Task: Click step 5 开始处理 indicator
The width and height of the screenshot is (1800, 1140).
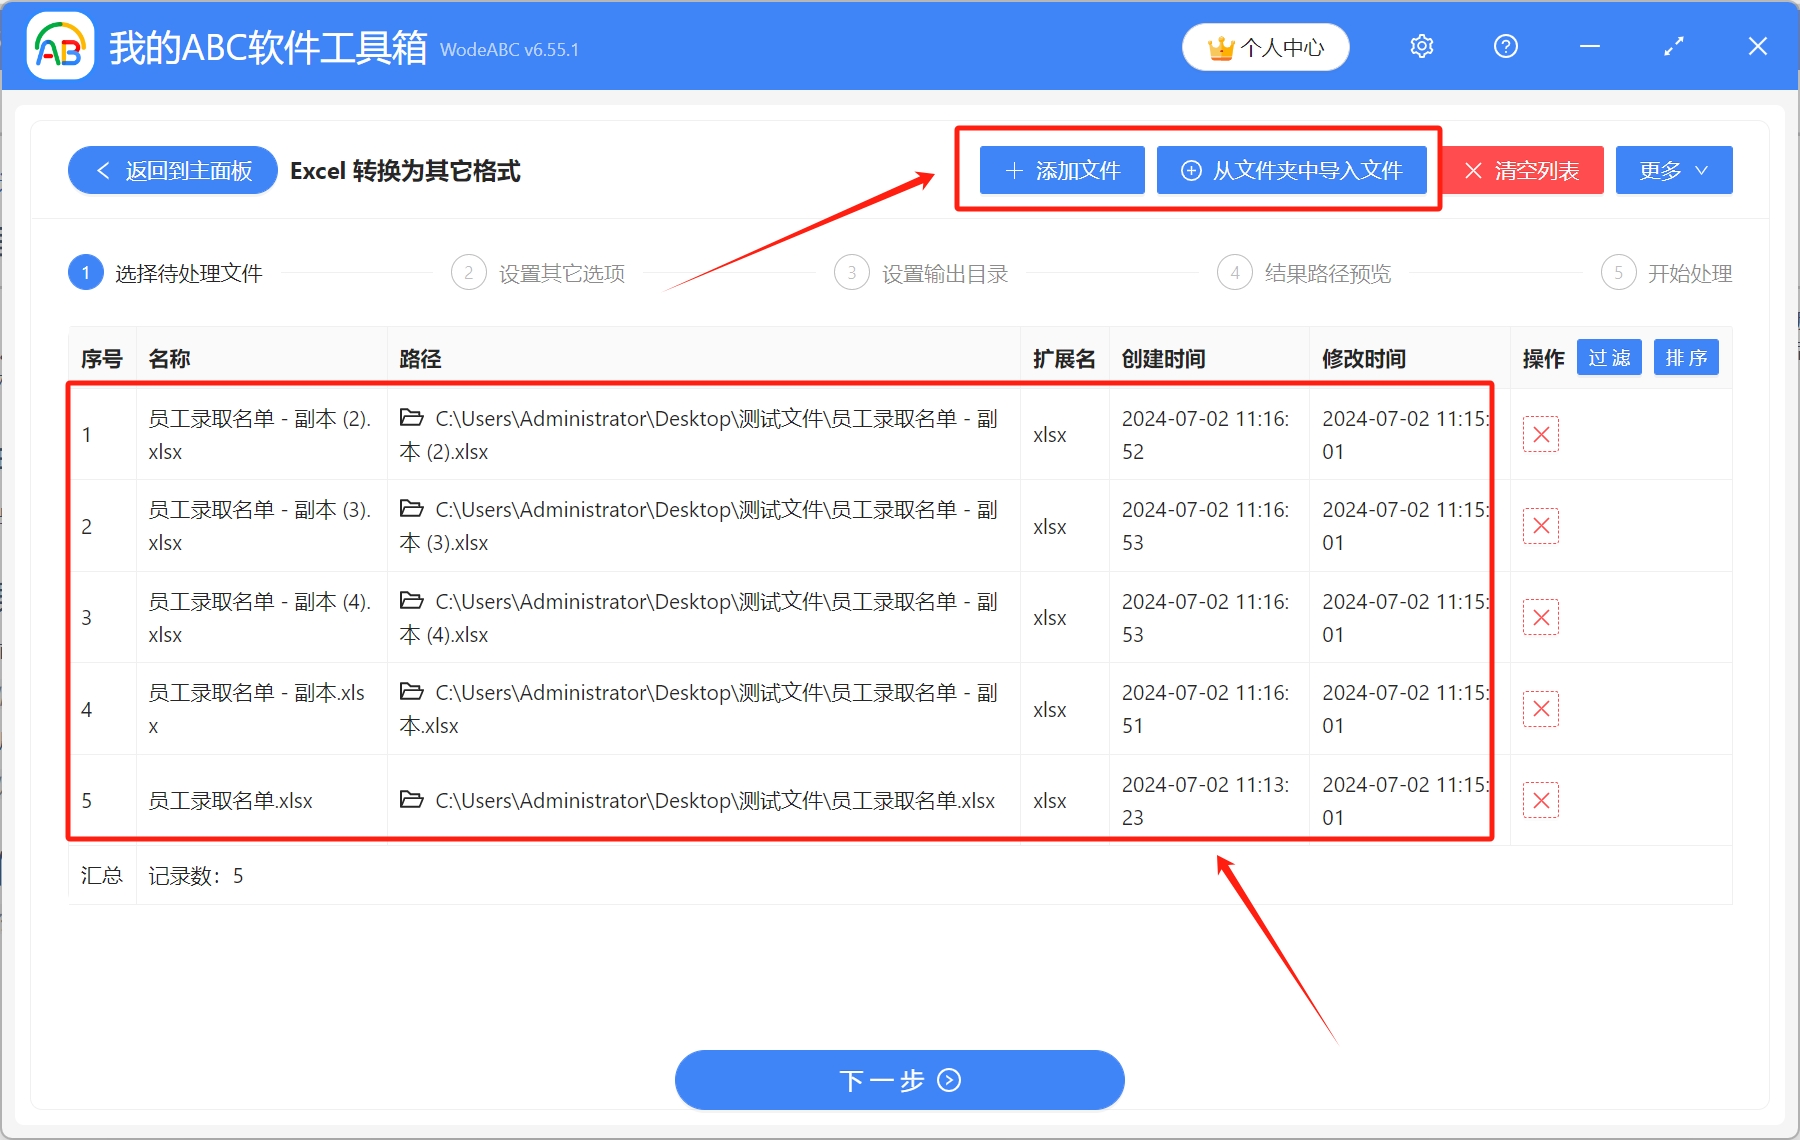Action: 1619,272
